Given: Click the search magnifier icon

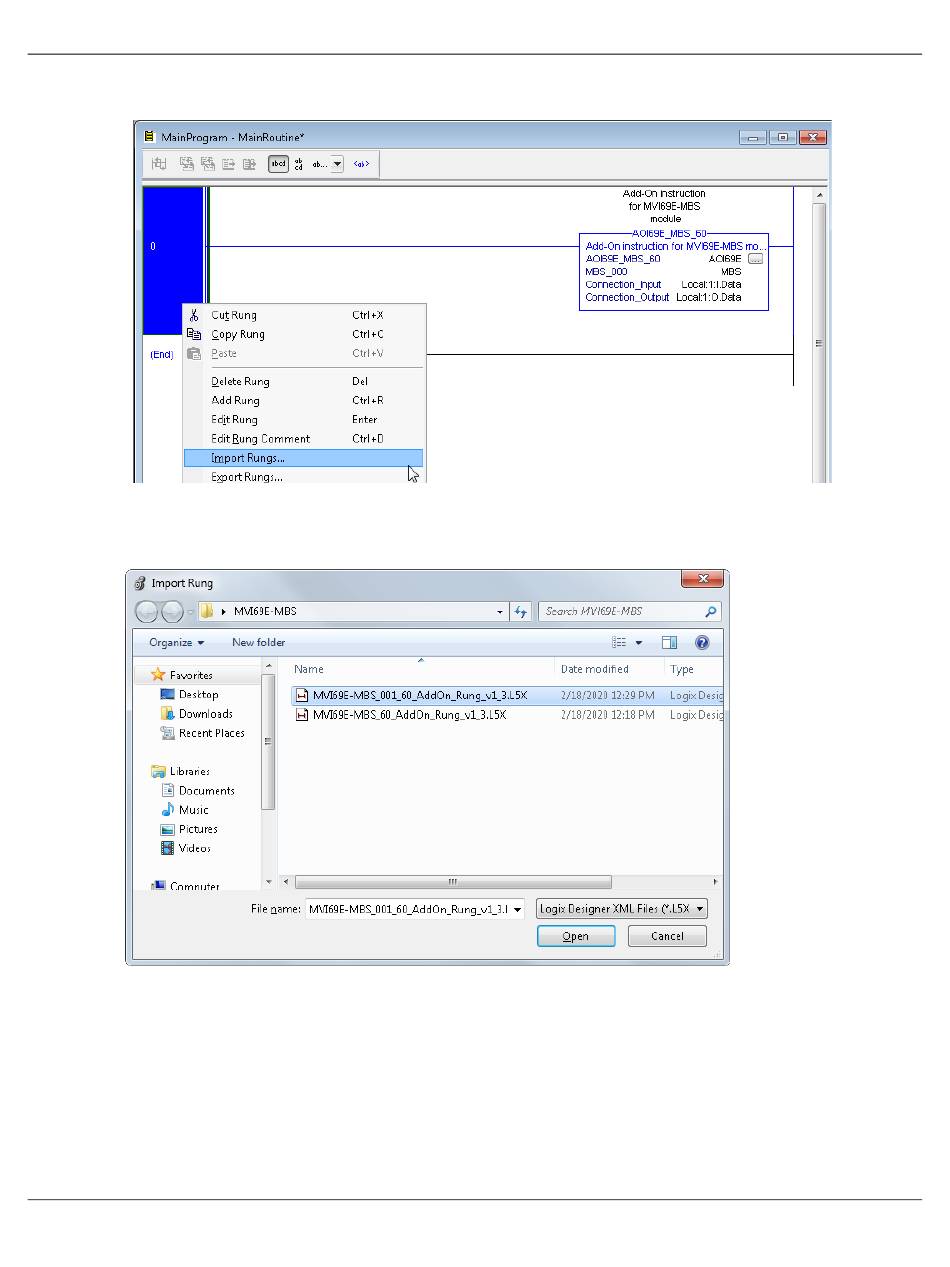Looking at the screenshot, I should pyautogui.click(x=710, y=611).
